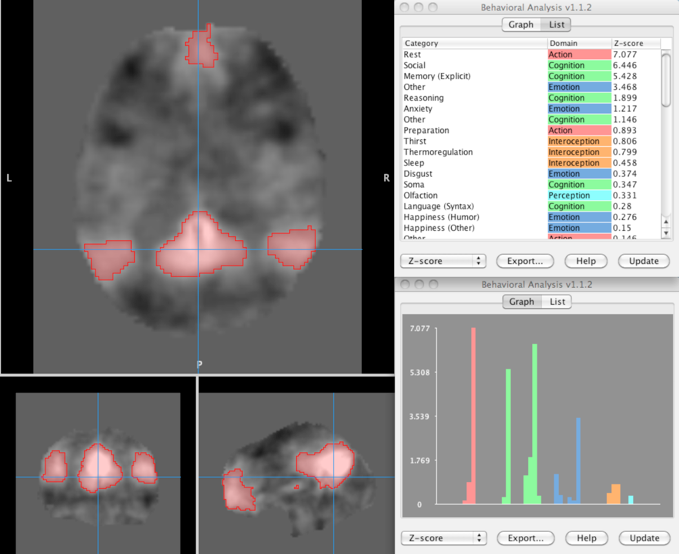Click Export button under the category list

coord(526,261)
